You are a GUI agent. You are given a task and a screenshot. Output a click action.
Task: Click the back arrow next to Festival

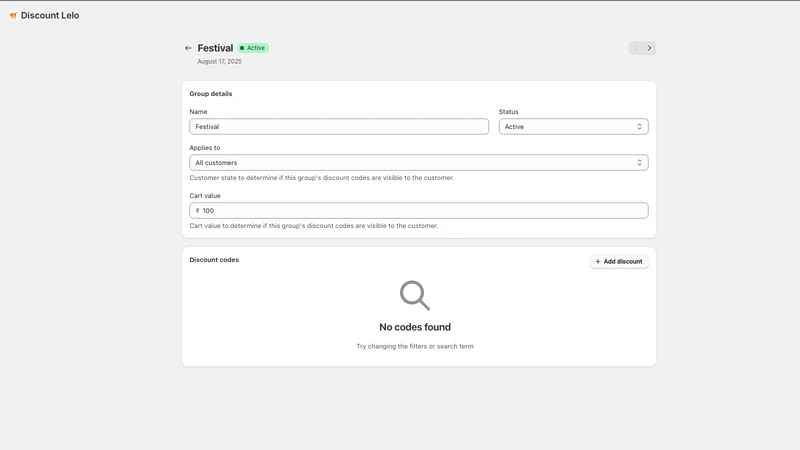pos(188,48)
